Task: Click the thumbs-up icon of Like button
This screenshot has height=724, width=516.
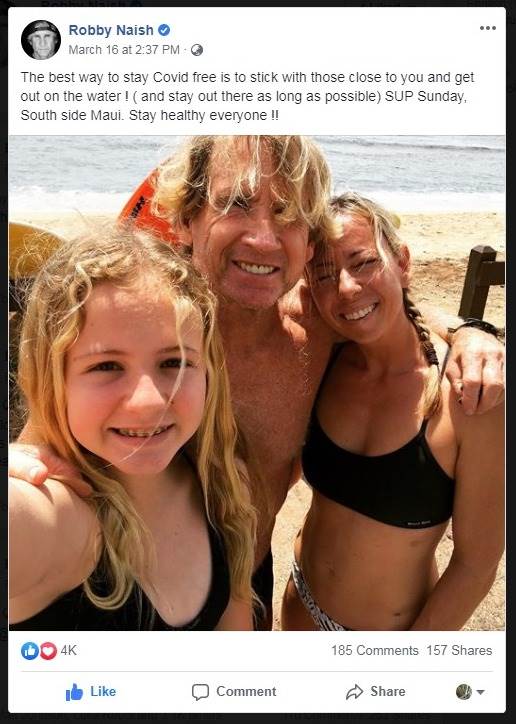Action: [x=74, y=692]
